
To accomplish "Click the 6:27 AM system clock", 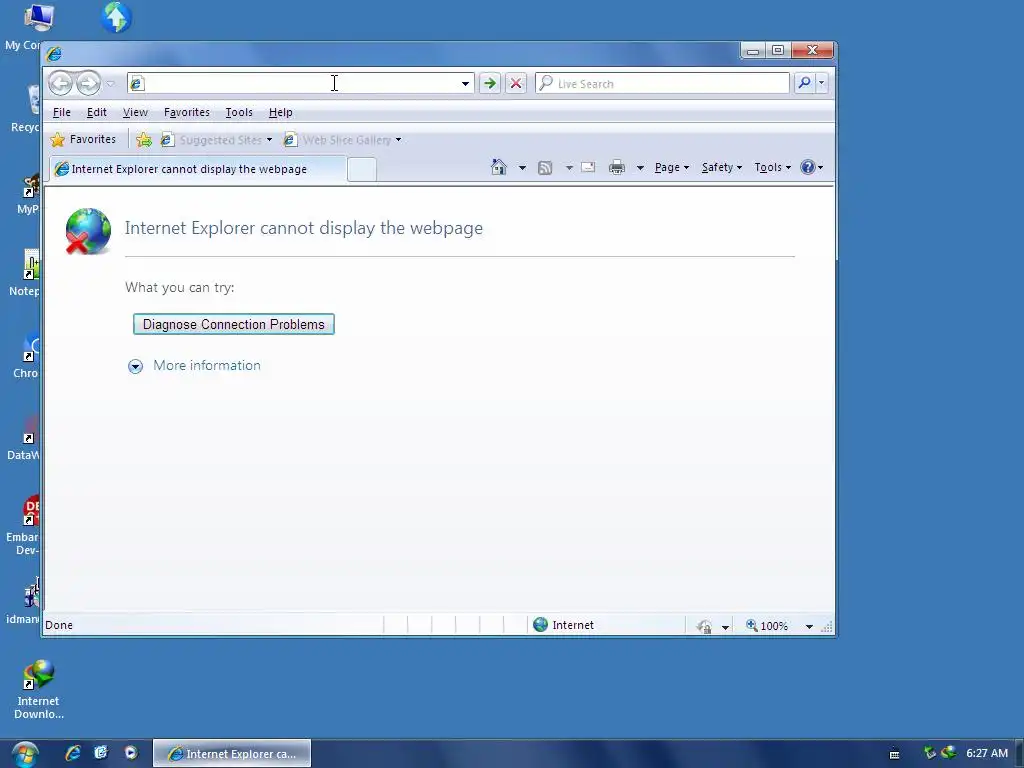I will 987,753.
